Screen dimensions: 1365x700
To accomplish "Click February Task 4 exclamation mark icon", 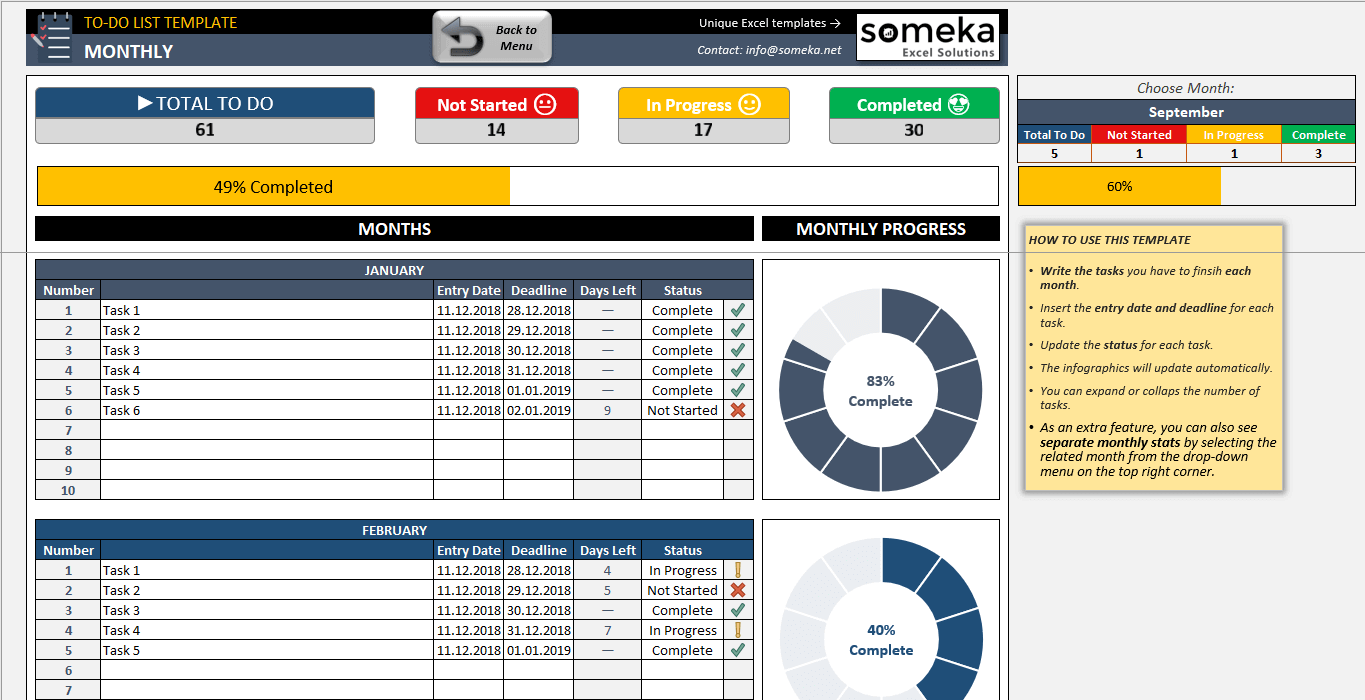I will tap(738, 630).
